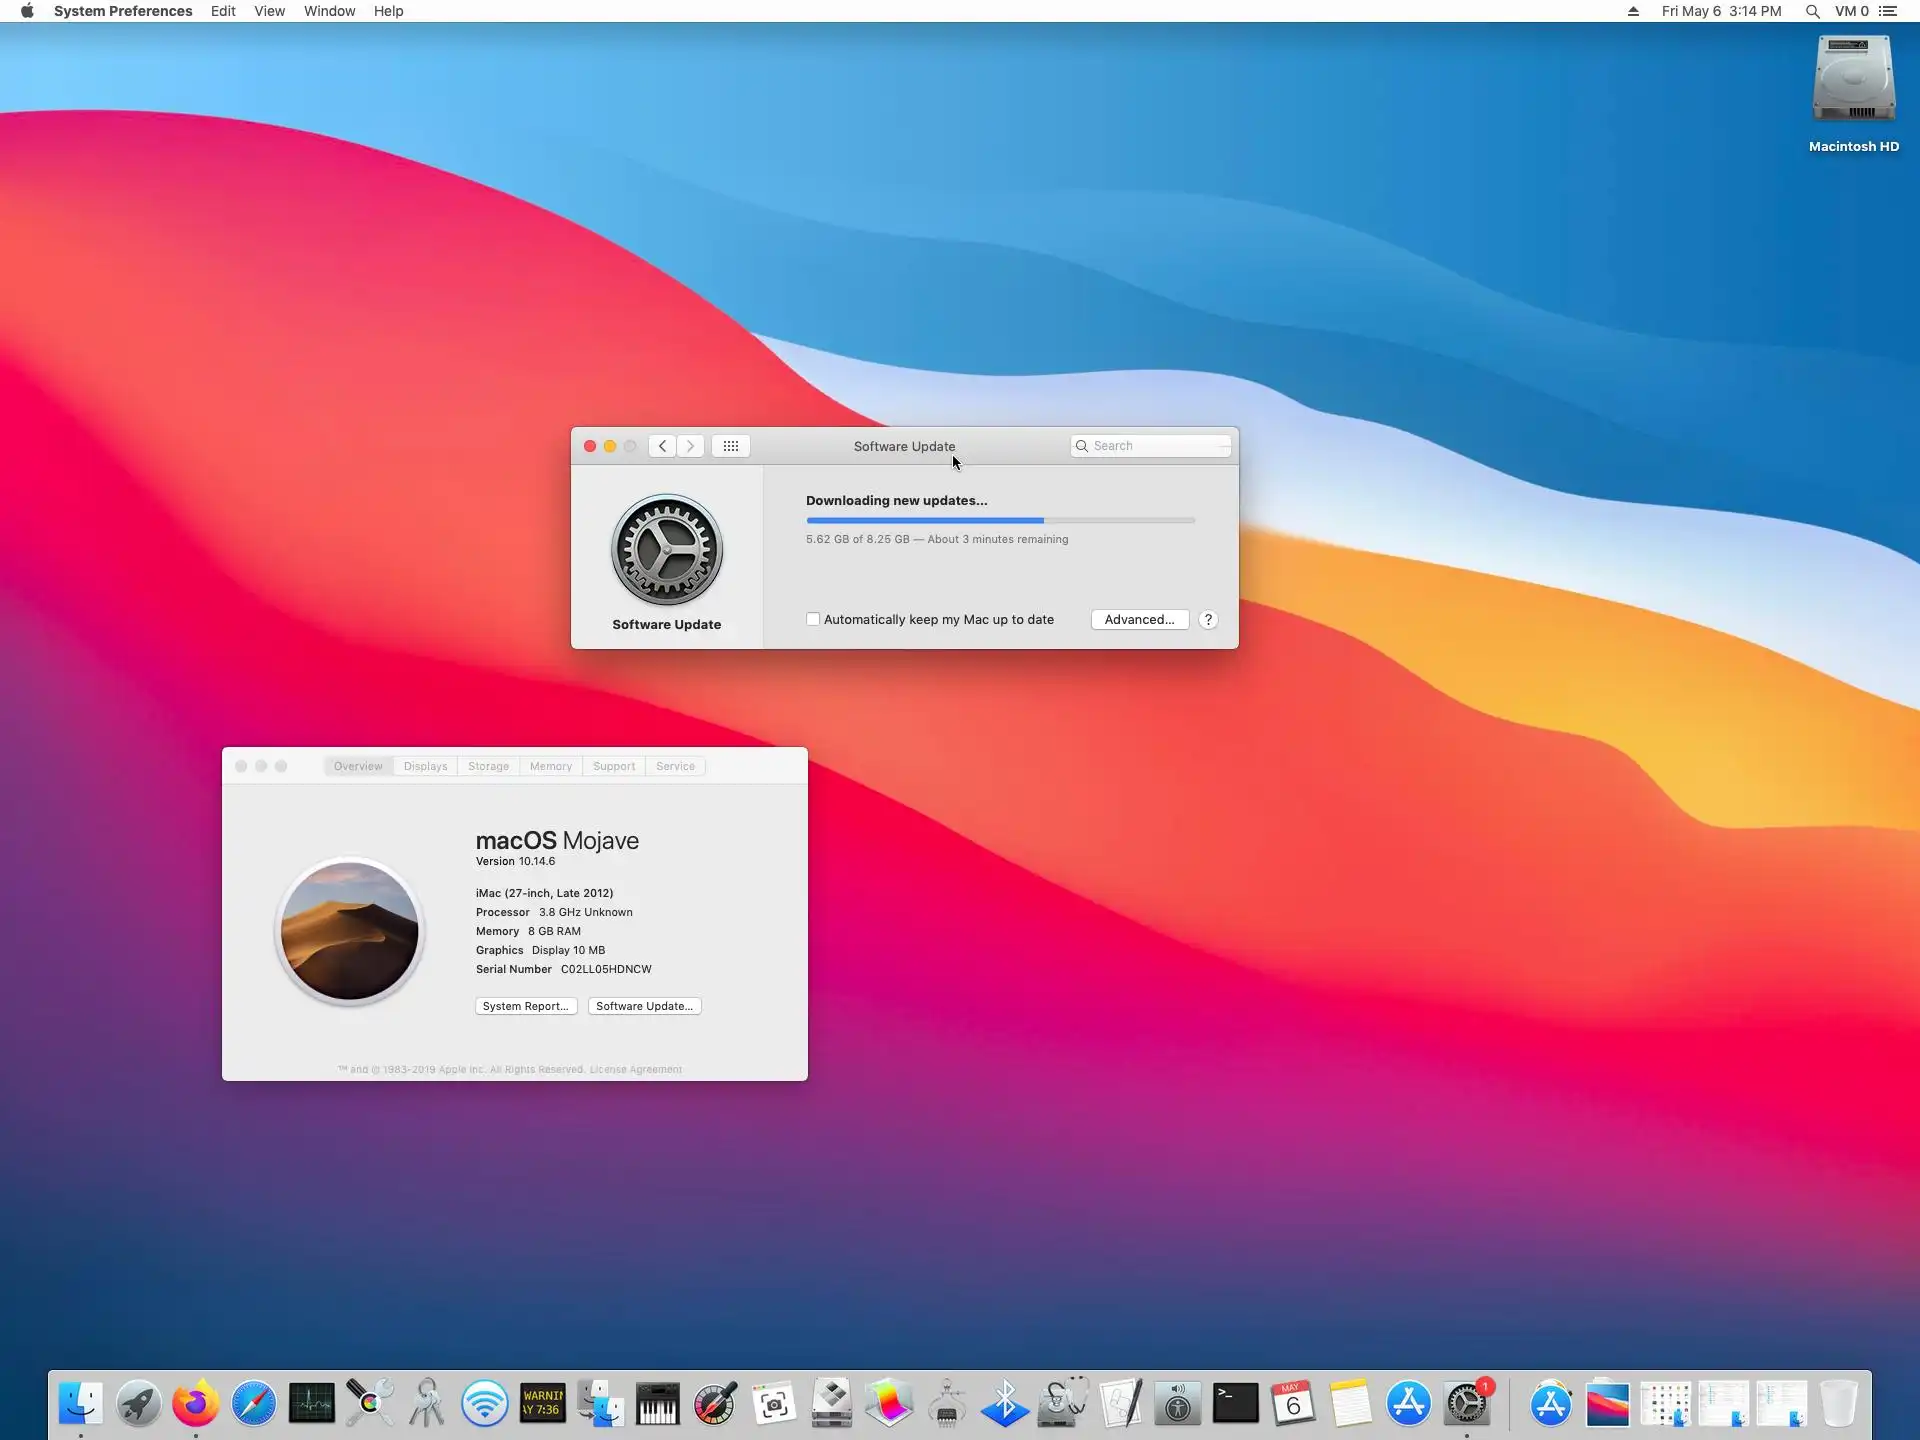Open the Macintosh HD desktop drive

pos(1853,82)
